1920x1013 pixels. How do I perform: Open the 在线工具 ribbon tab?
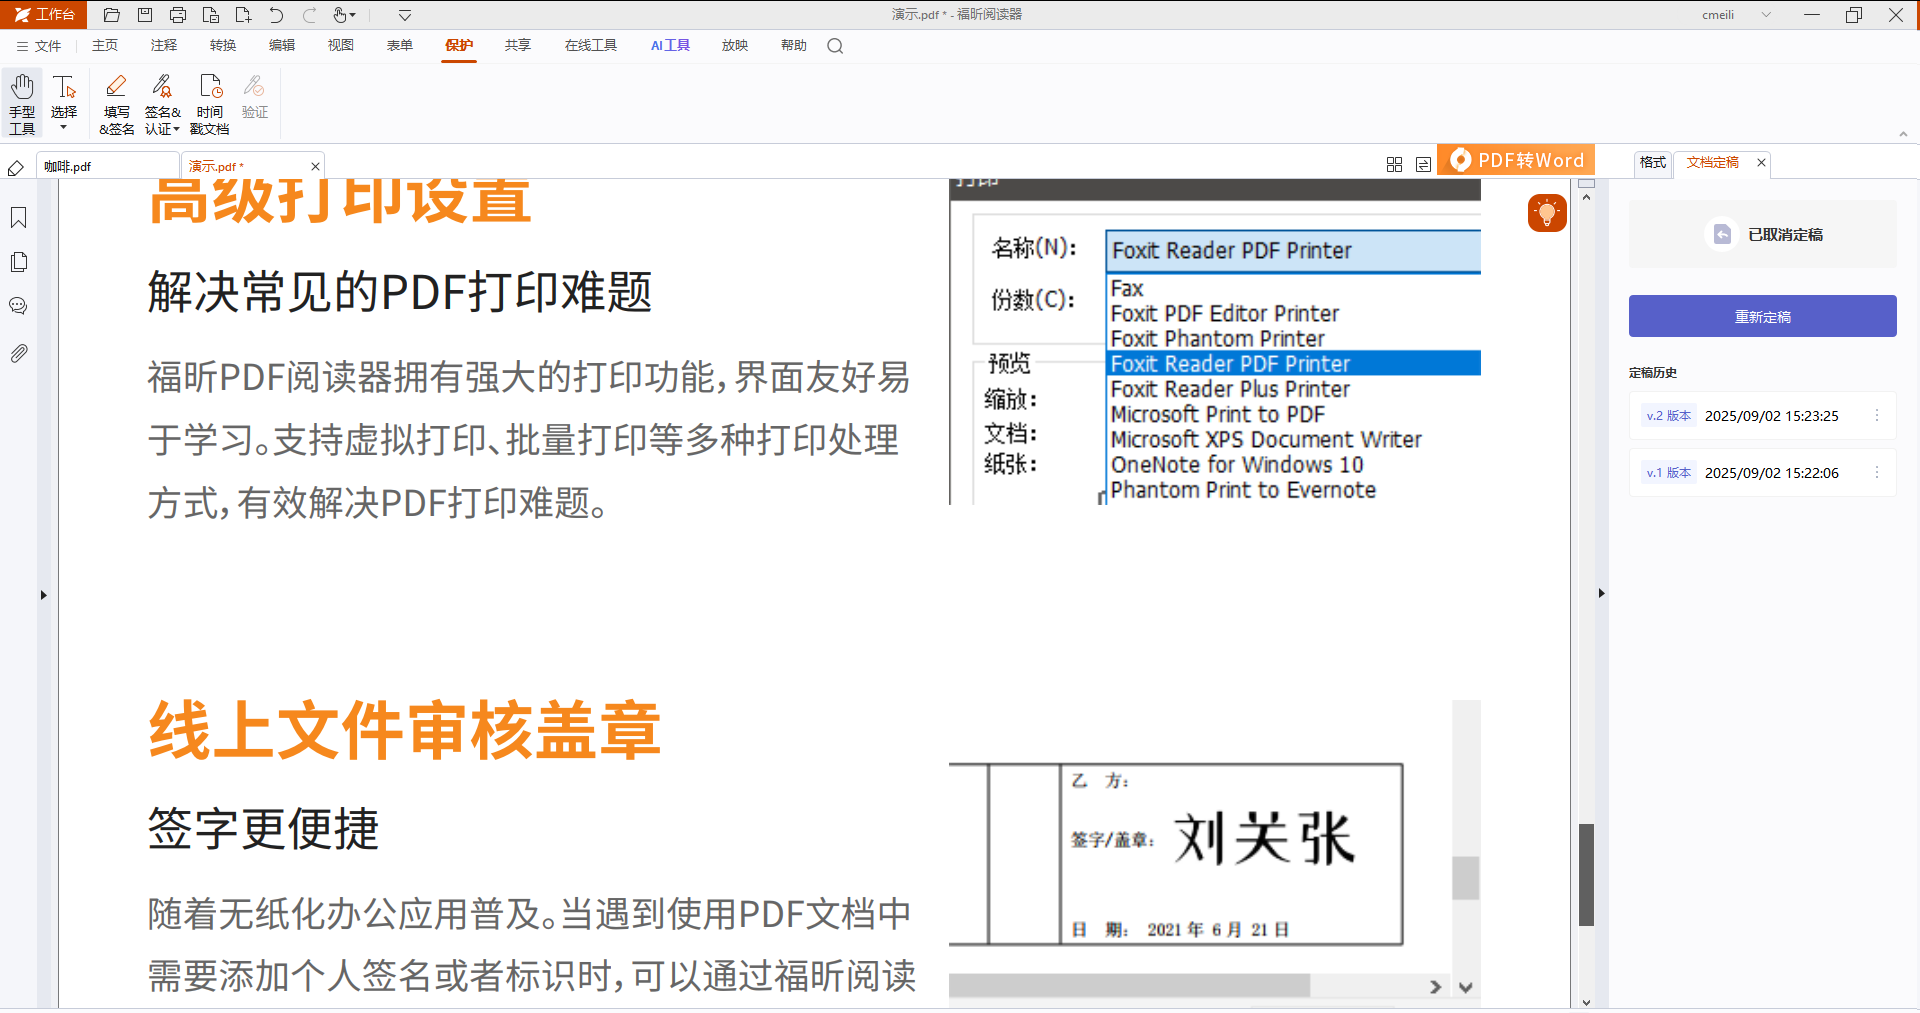(591, 46)
